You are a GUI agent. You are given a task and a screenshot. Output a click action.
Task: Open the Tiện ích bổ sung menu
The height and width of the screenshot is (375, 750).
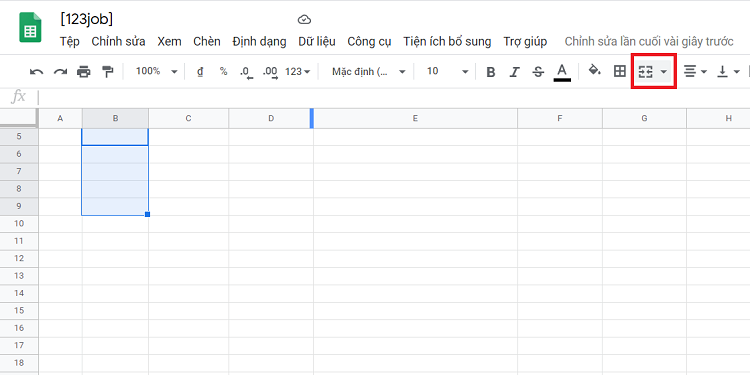pos(447,42)
